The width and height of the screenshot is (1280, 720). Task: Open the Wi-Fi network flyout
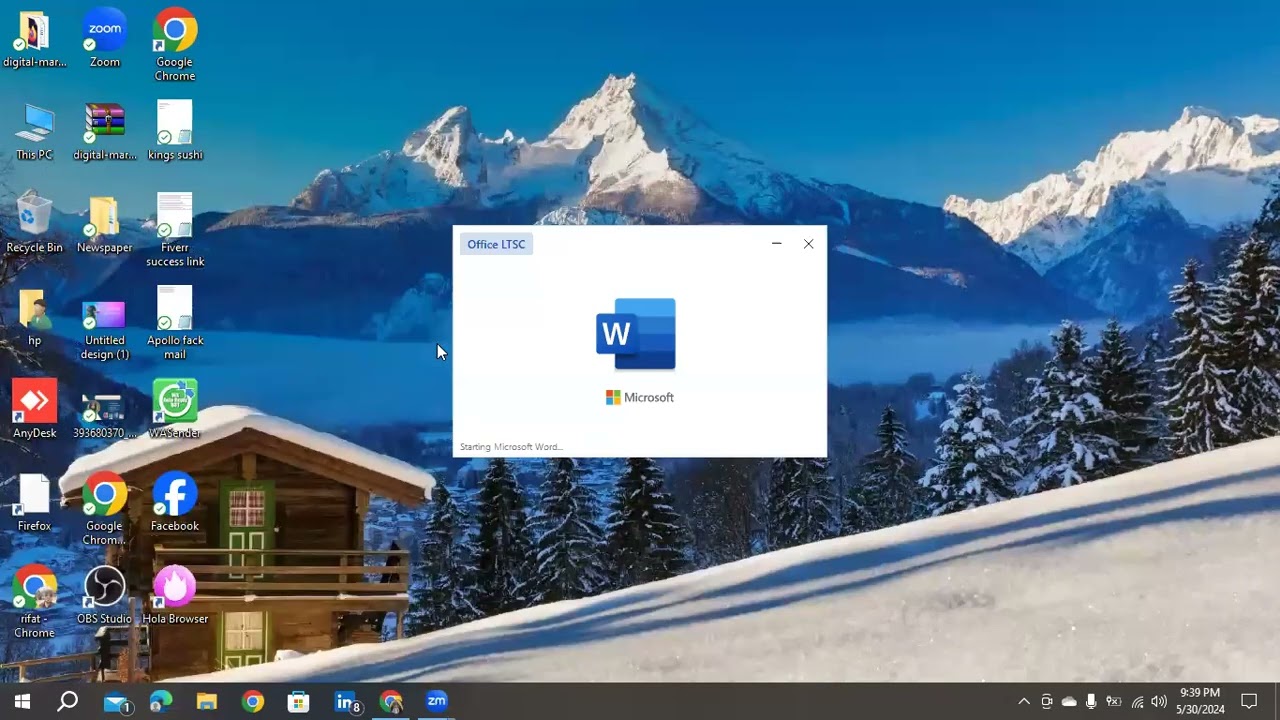1137,702
